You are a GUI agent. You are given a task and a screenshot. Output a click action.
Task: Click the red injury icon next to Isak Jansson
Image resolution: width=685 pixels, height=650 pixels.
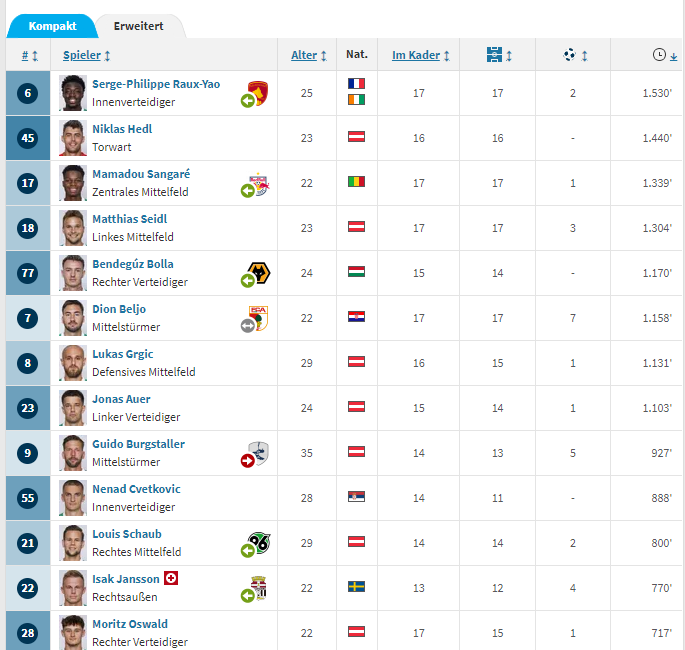tap(171, 578)
